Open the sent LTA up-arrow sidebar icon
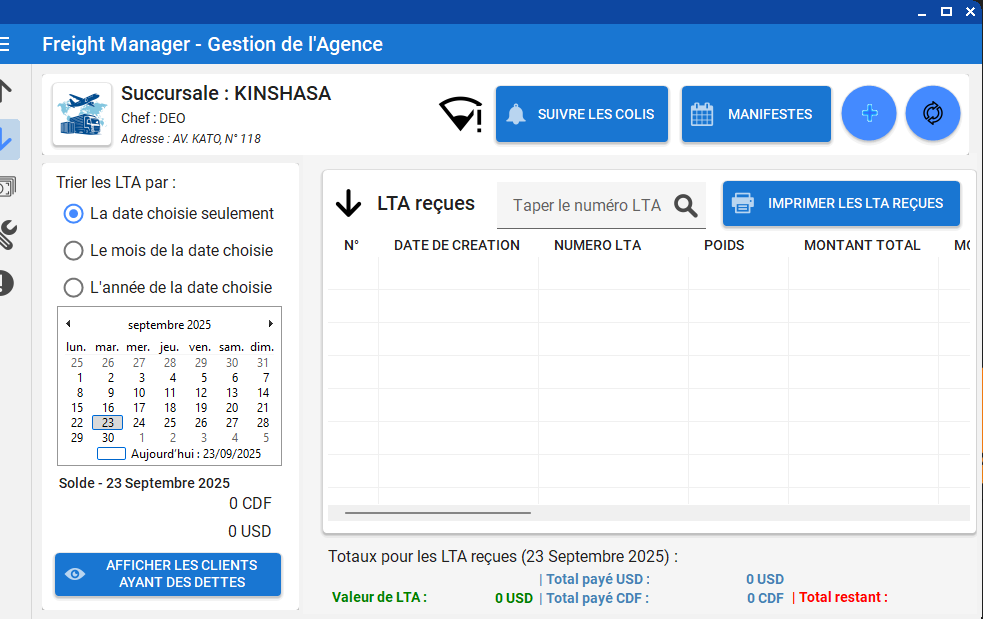The height and width of the screenshot is (619, 990). pyautogui.click(x=5, y=91)
